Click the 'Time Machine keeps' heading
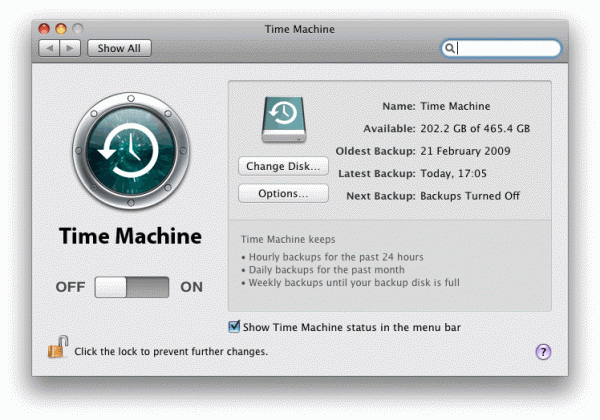The image size is (600, 420). [x=288, y=239]
